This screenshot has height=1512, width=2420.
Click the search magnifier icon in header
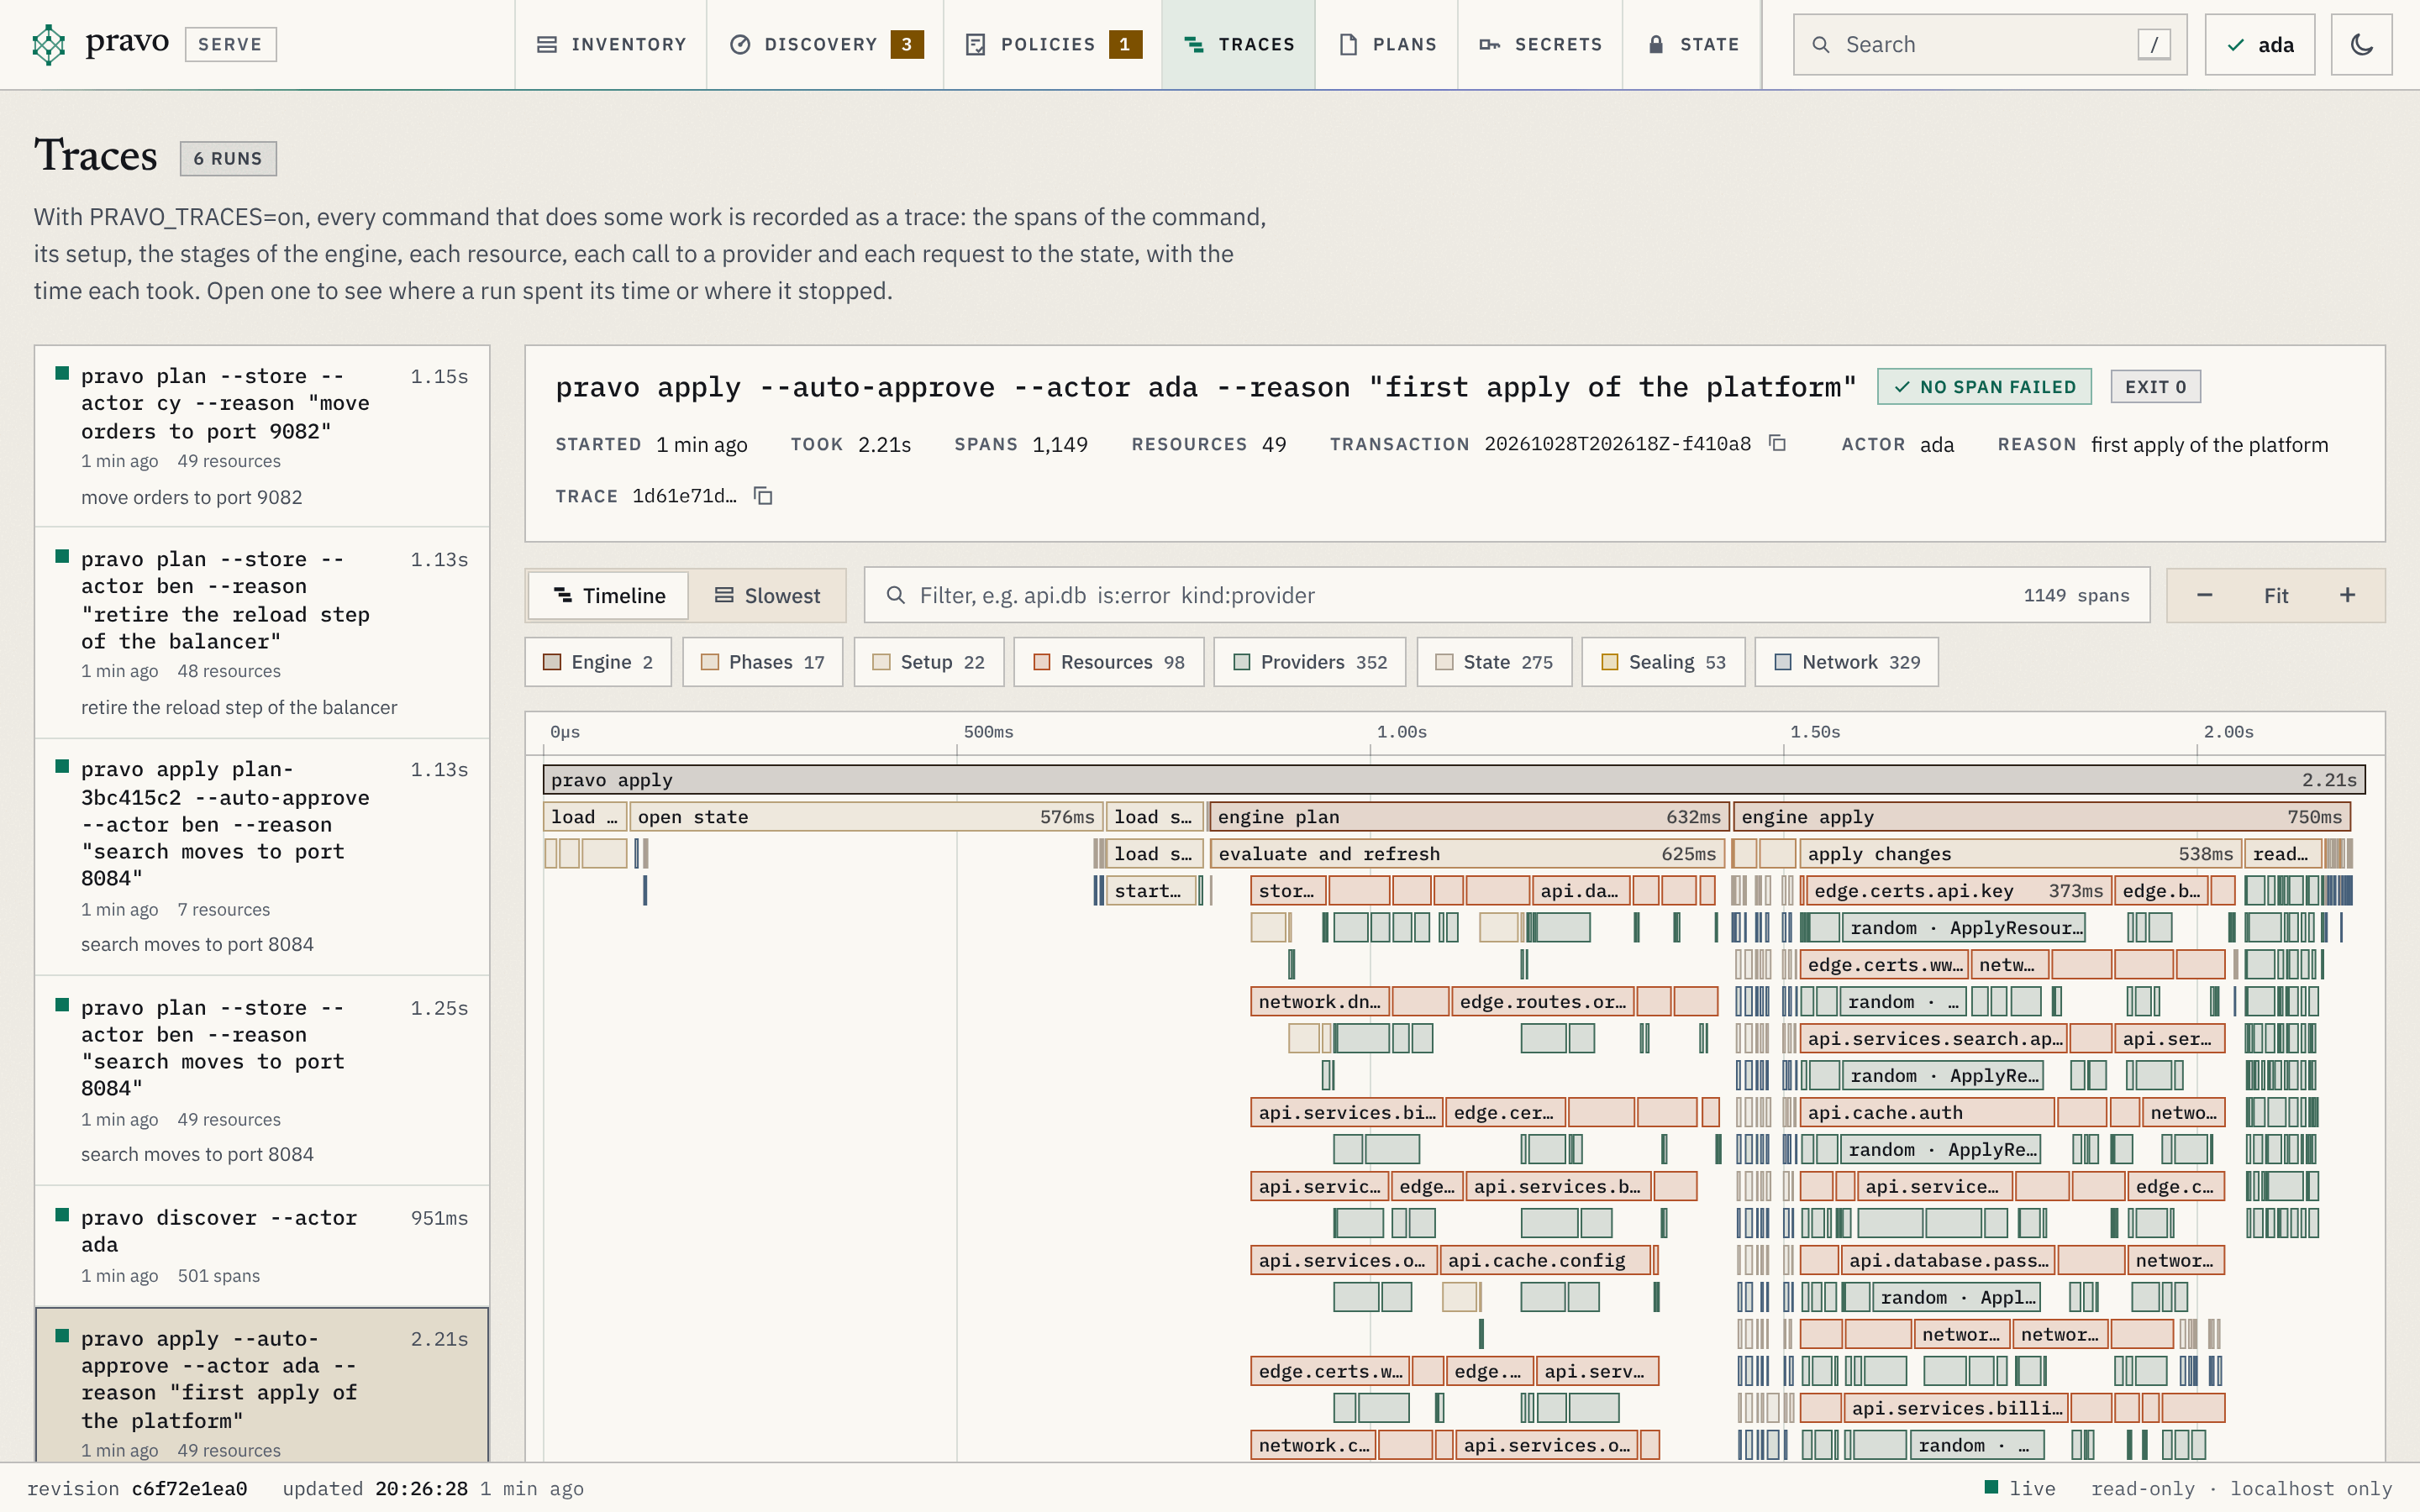[1821, 44]
